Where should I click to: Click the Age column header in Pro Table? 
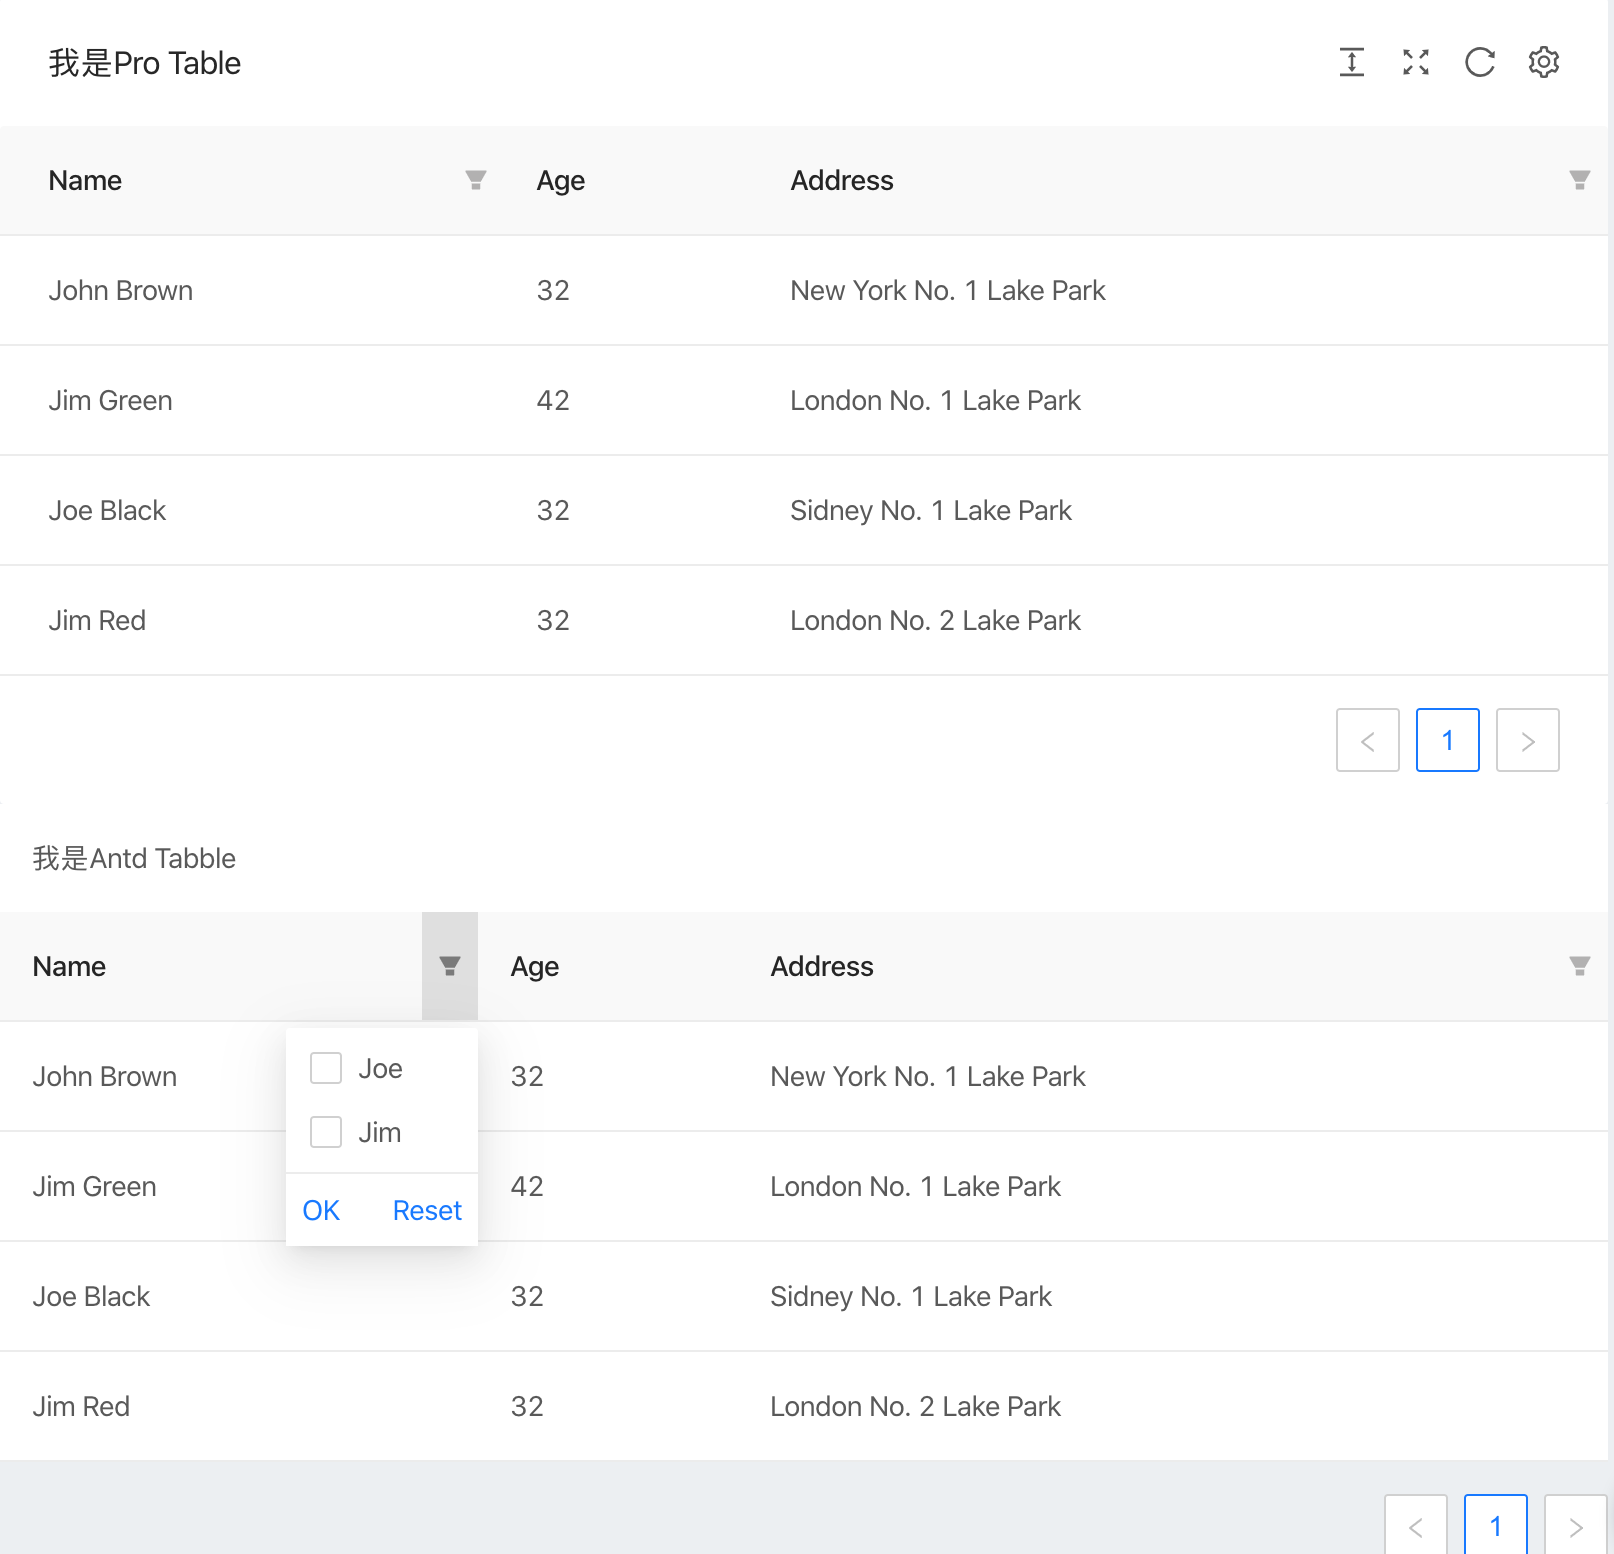coord(560,180)
